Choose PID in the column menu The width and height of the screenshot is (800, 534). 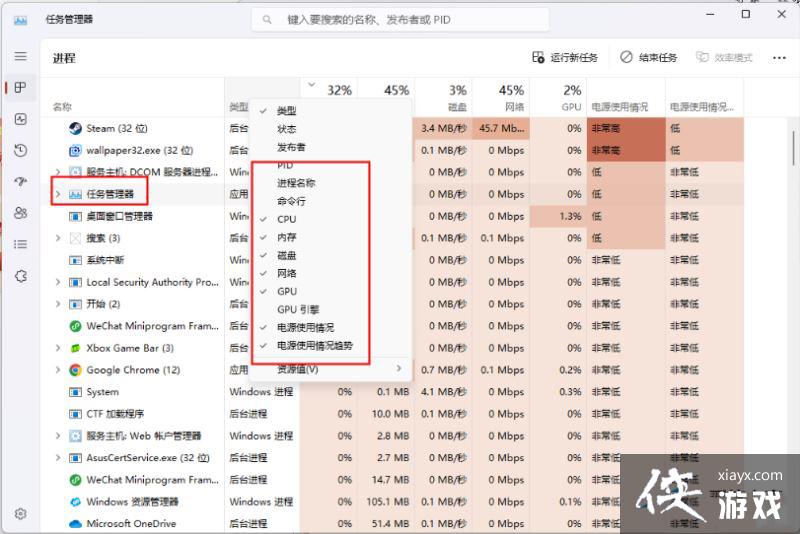coord(330,165)
